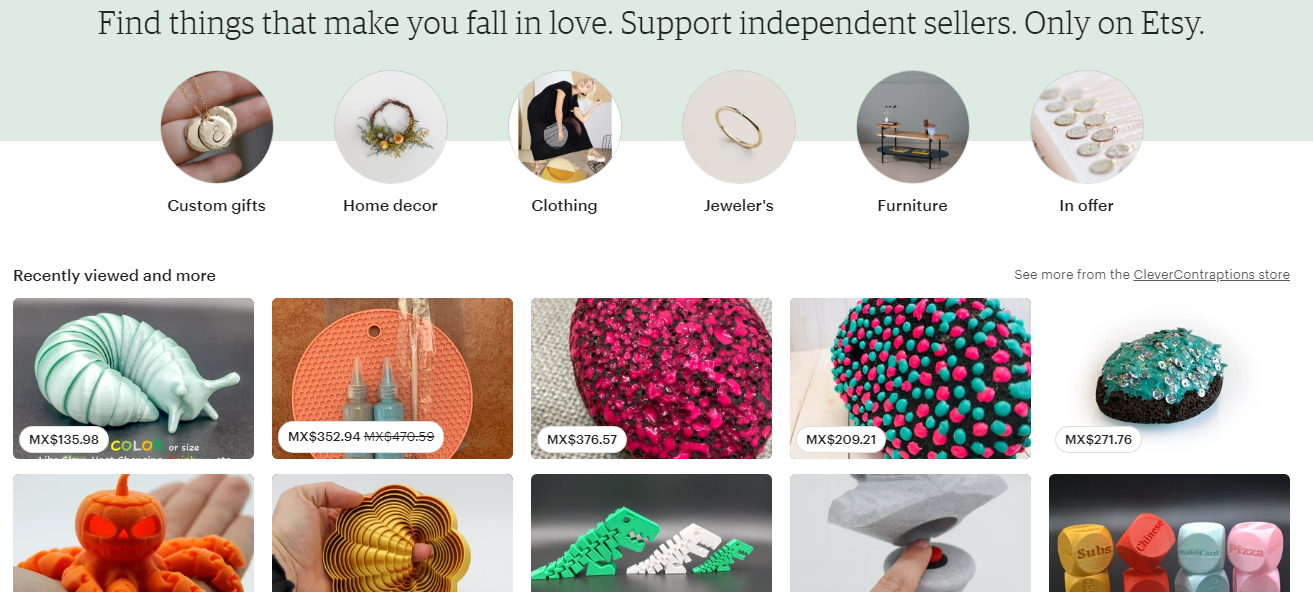Open the Jeweler's category circle
This screenshot has width=1313, height=592.
(738, 127)
